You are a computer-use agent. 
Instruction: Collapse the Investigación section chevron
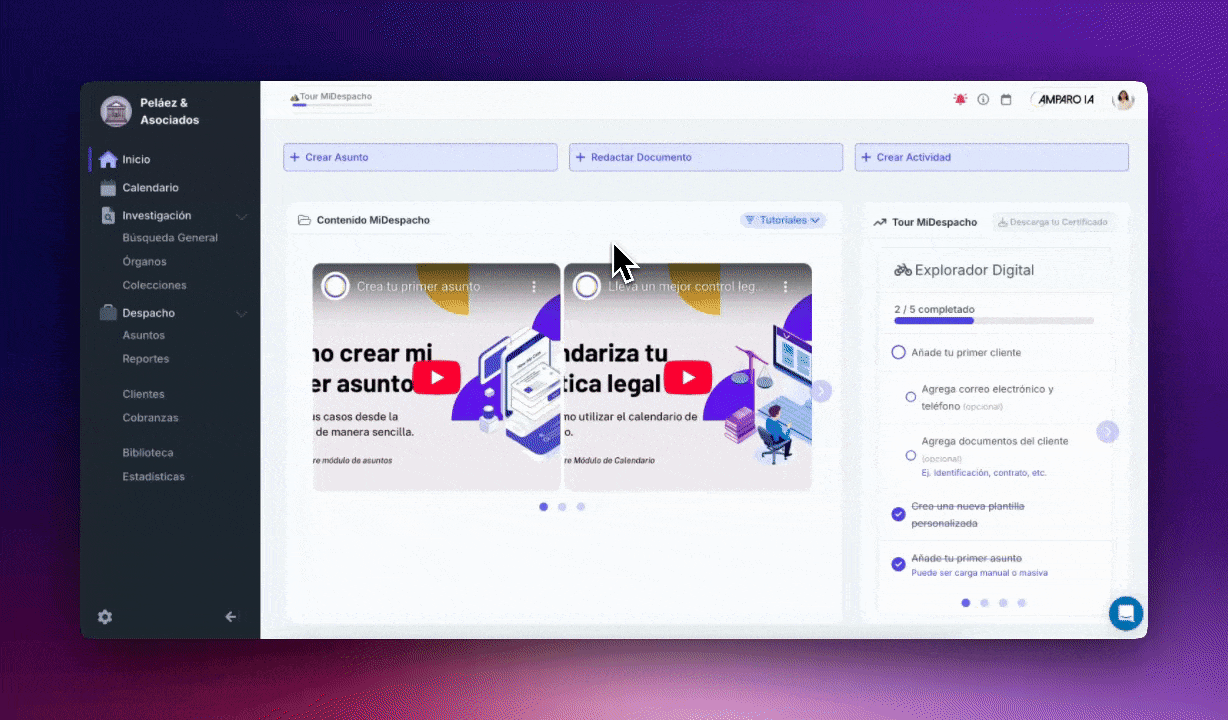pyautogui.click(x=241, y=216)
